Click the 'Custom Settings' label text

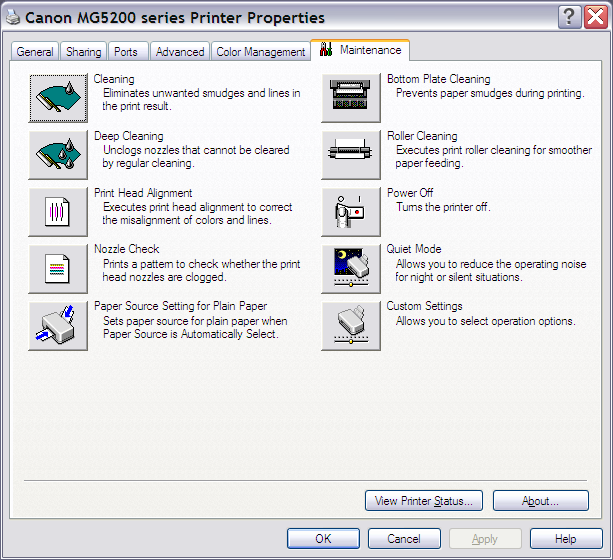tap(425, 306)
